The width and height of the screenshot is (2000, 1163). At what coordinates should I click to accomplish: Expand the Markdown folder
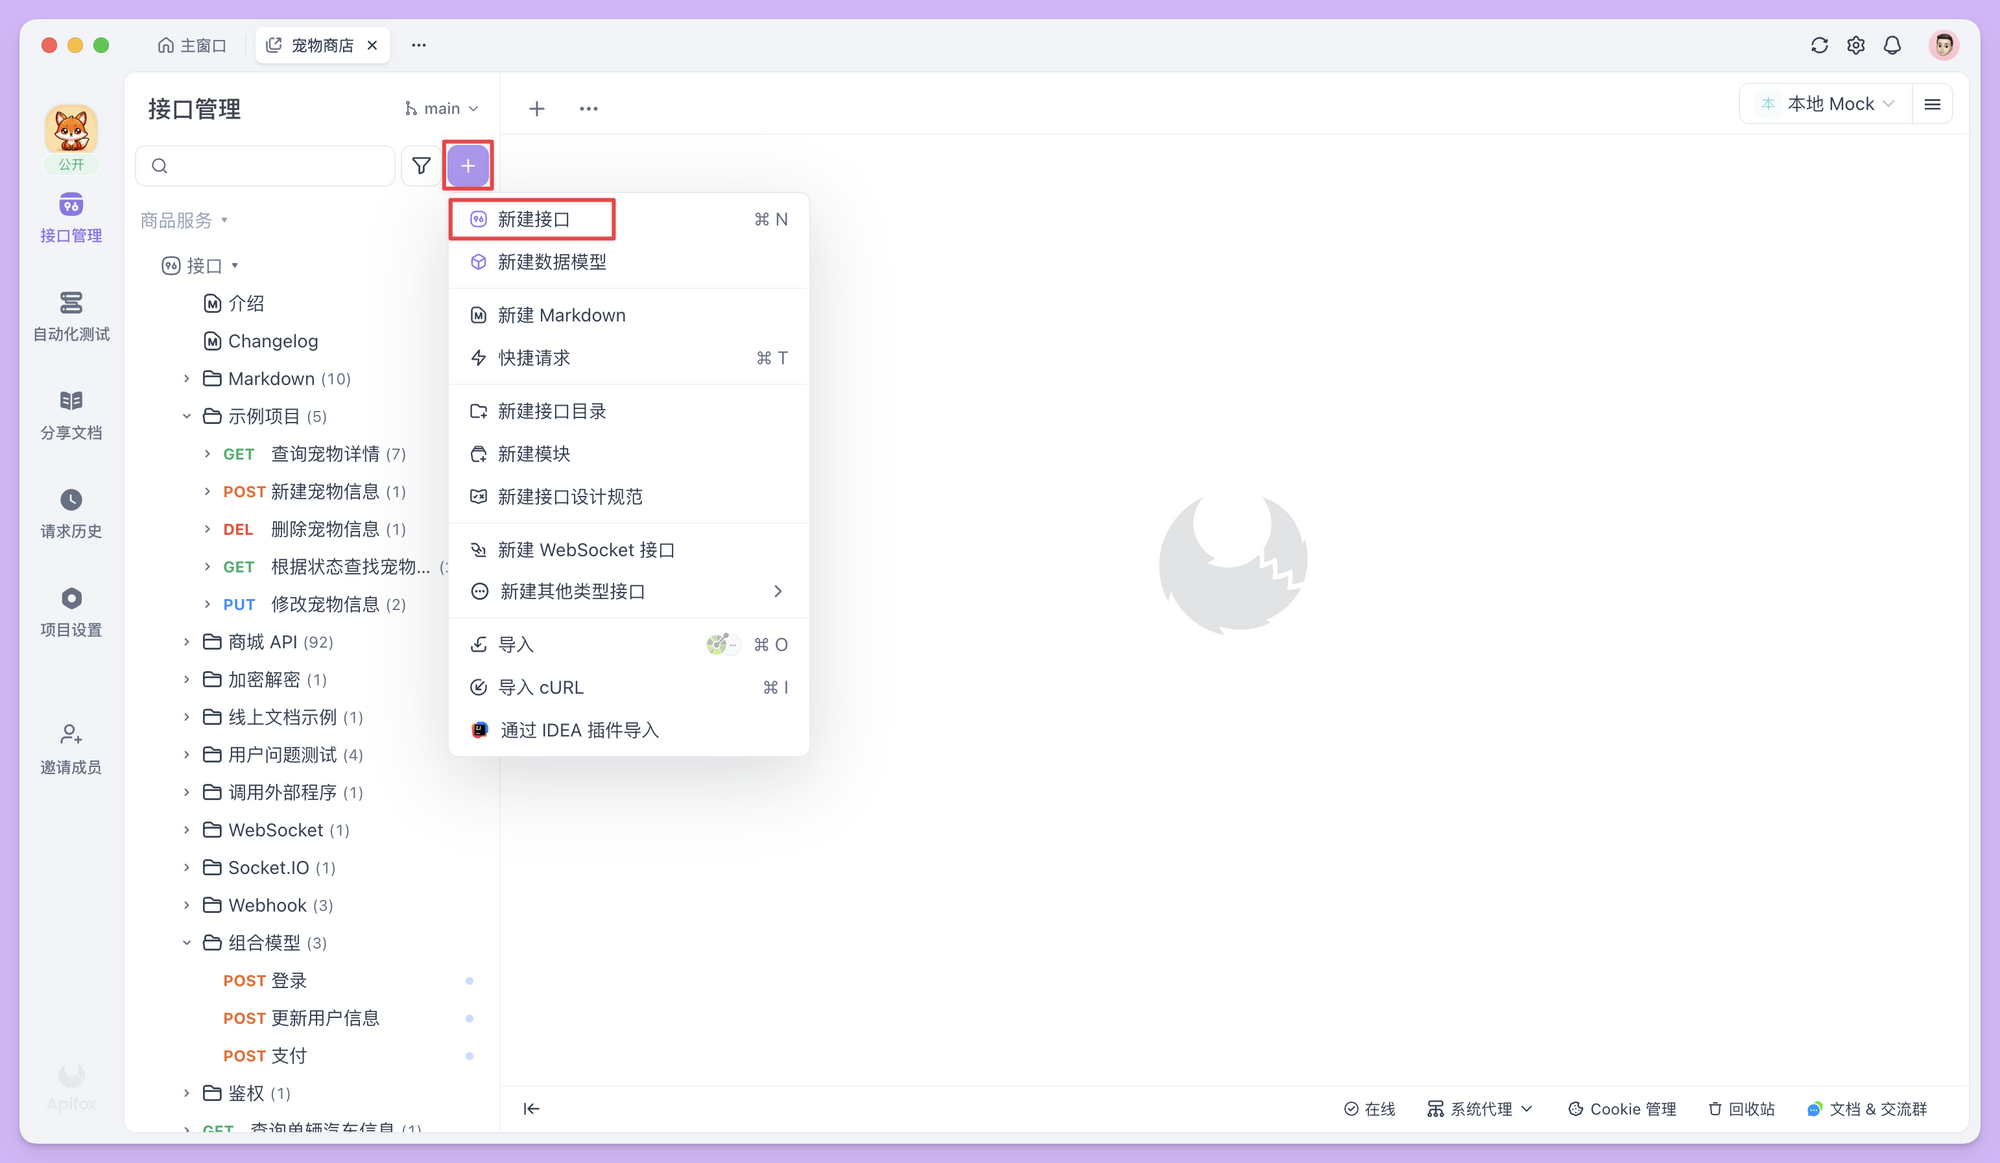(186, 379)
